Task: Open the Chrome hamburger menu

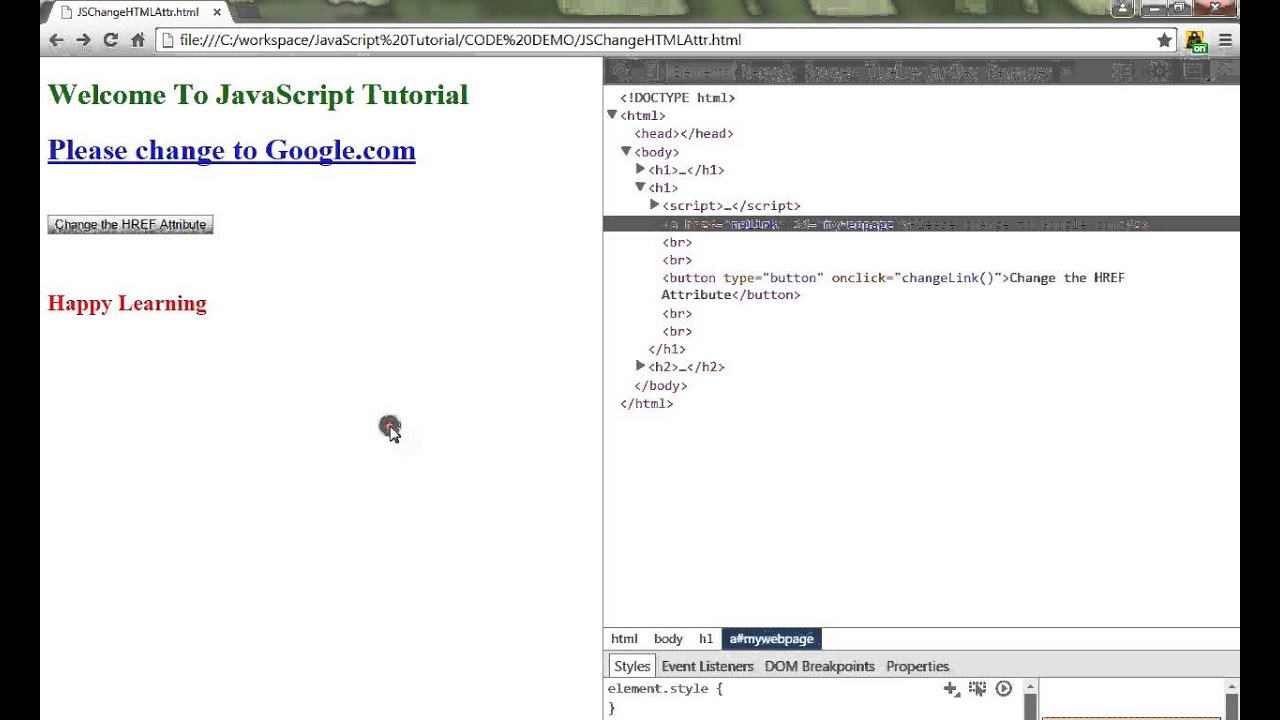Action: pos(1225,40)
